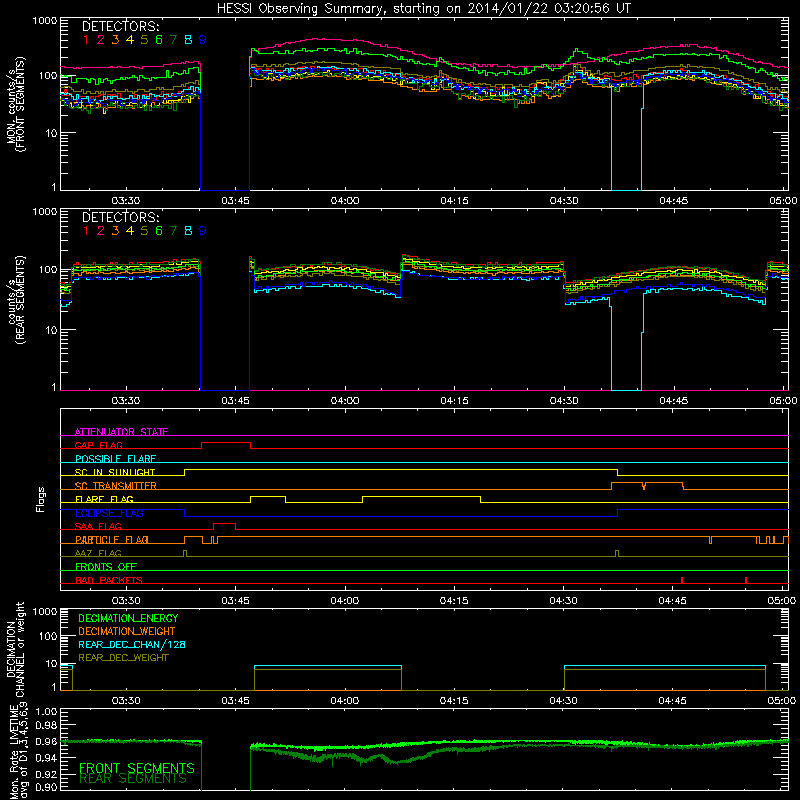
Task: Click the red BAD_PACKETS label
Action: [109, 580]
